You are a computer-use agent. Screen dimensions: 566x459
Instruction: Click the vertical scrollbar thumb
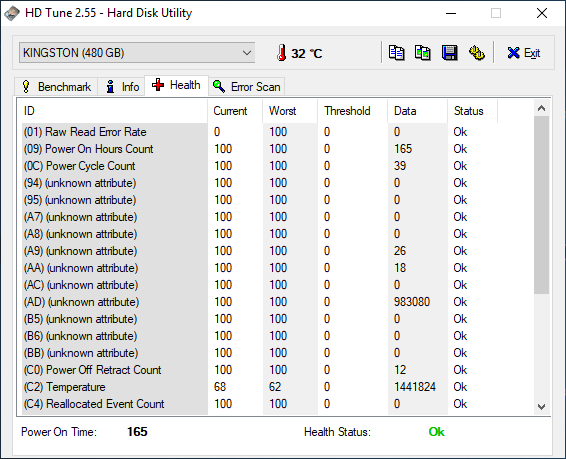pos(541,205)
